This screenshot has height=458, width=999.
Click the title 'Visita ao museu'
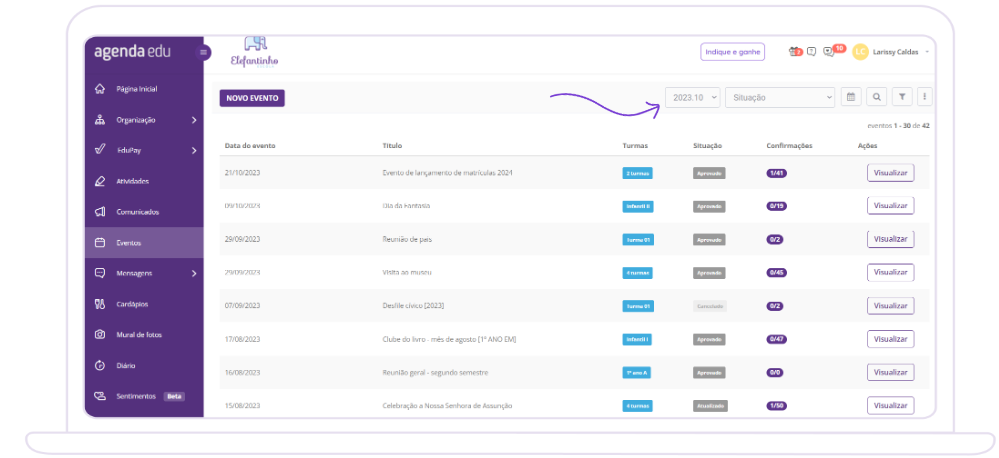pyautogui.click(x=407, y=273)
